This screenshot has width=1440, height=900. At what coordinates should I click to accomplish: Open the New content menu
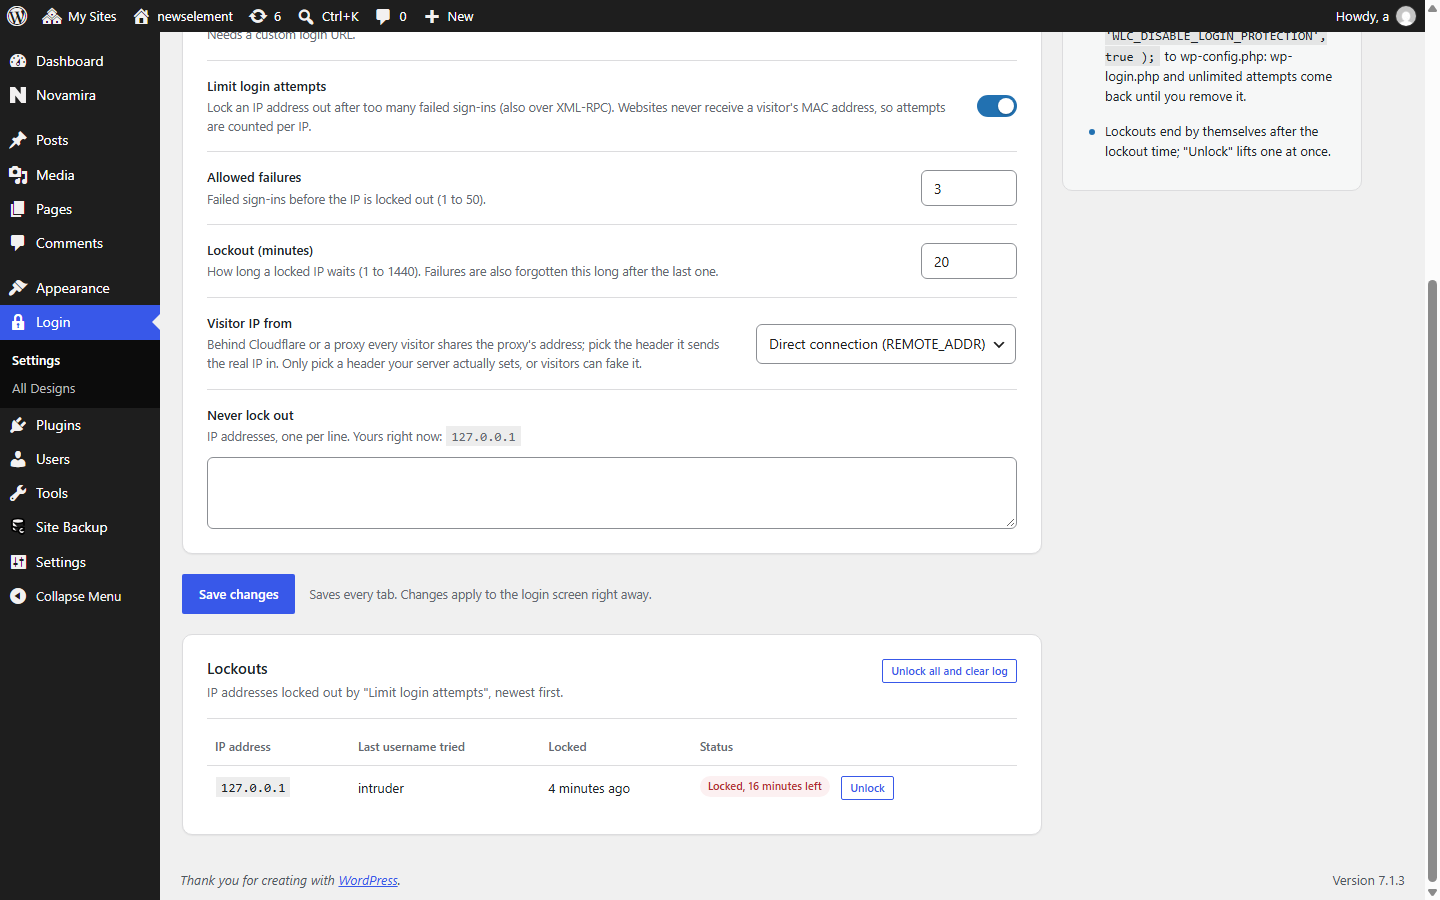(x=449, y=16)
